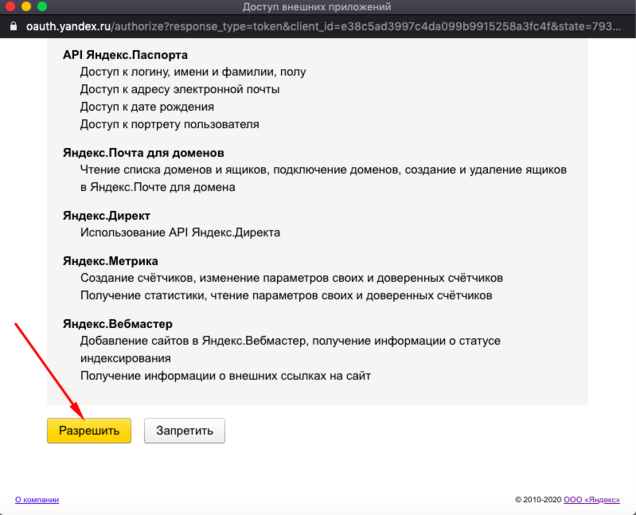Click 'Доступ к дате рождения' line
Screen dimensions: 636x515
pyautogui.click(x=147, y=107)
